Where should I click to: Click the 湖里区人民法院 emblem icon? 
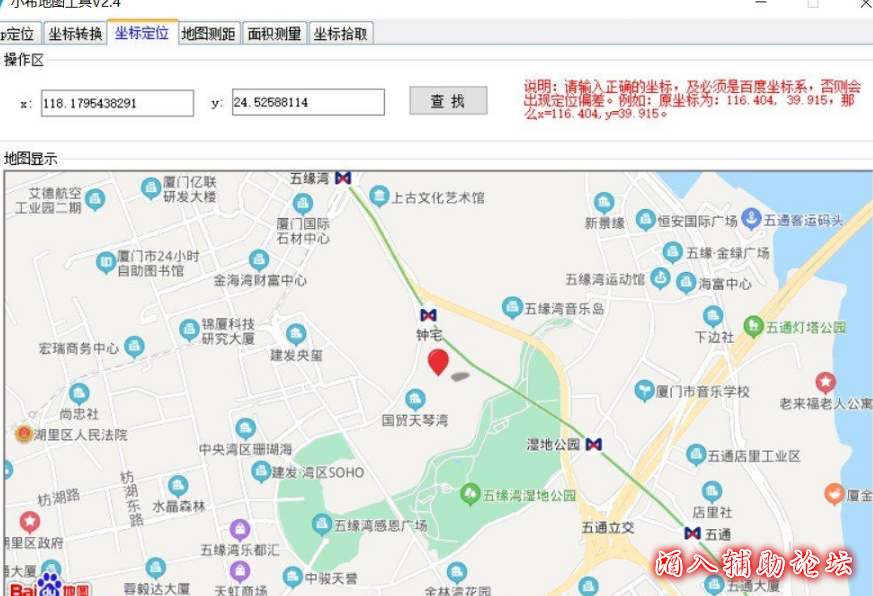(x=24, y=433)
